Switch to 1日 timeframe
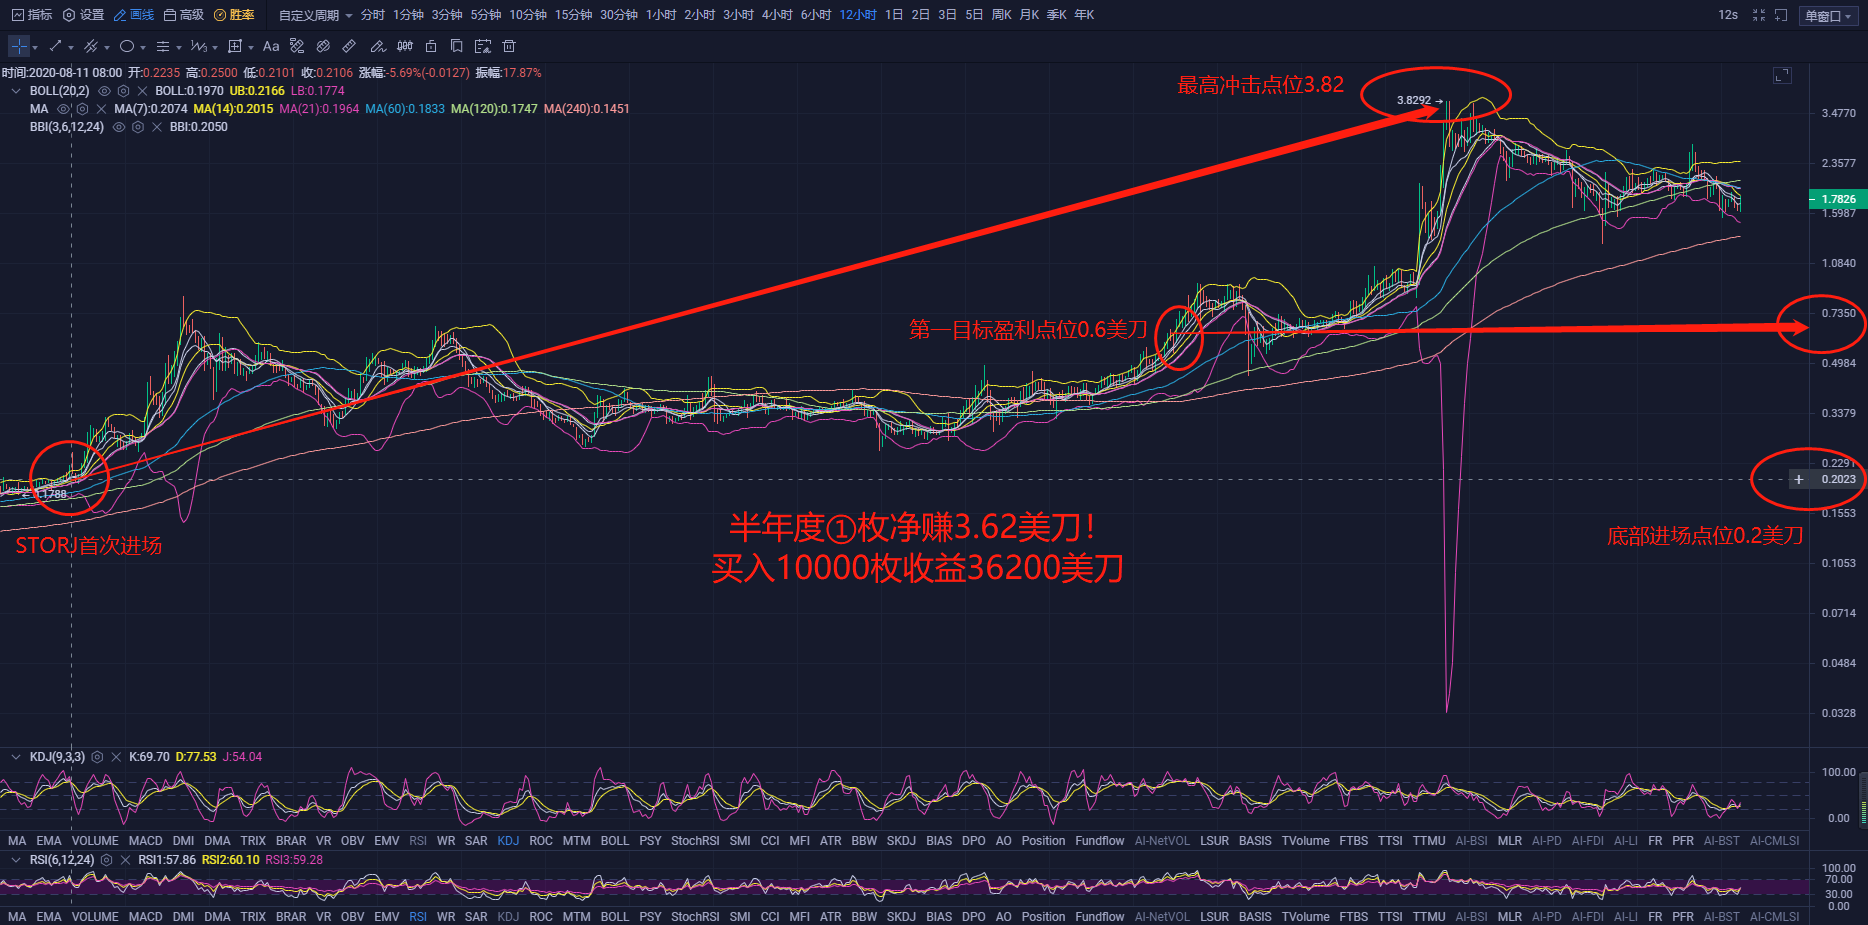 894,15
